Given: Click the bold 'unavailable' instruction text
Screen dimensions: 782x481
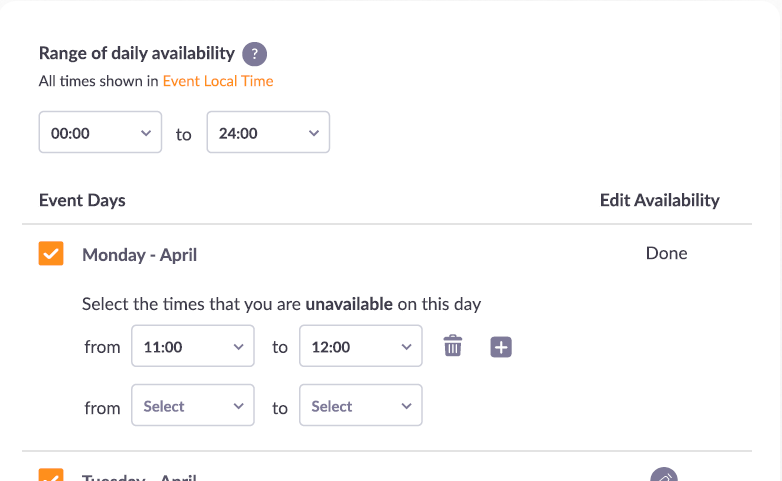Looking at the screenshot, I should tap(349, 304).
